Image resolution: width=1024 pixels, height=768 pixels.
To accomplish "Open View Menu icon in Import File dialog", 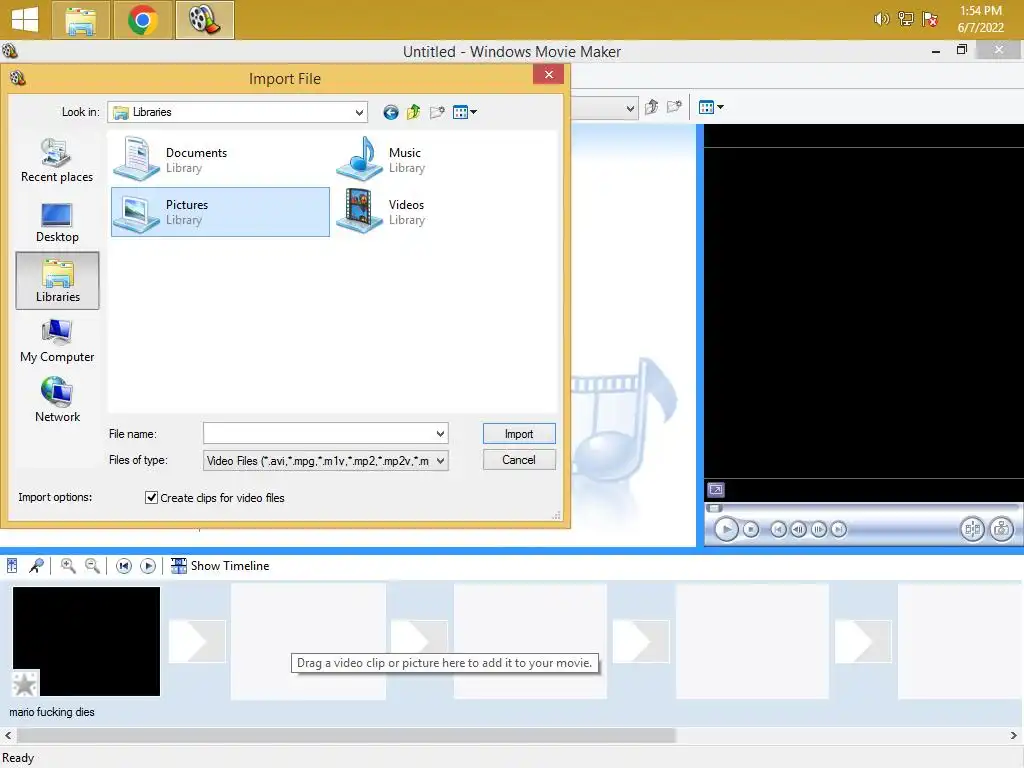I will click(464, 112).
